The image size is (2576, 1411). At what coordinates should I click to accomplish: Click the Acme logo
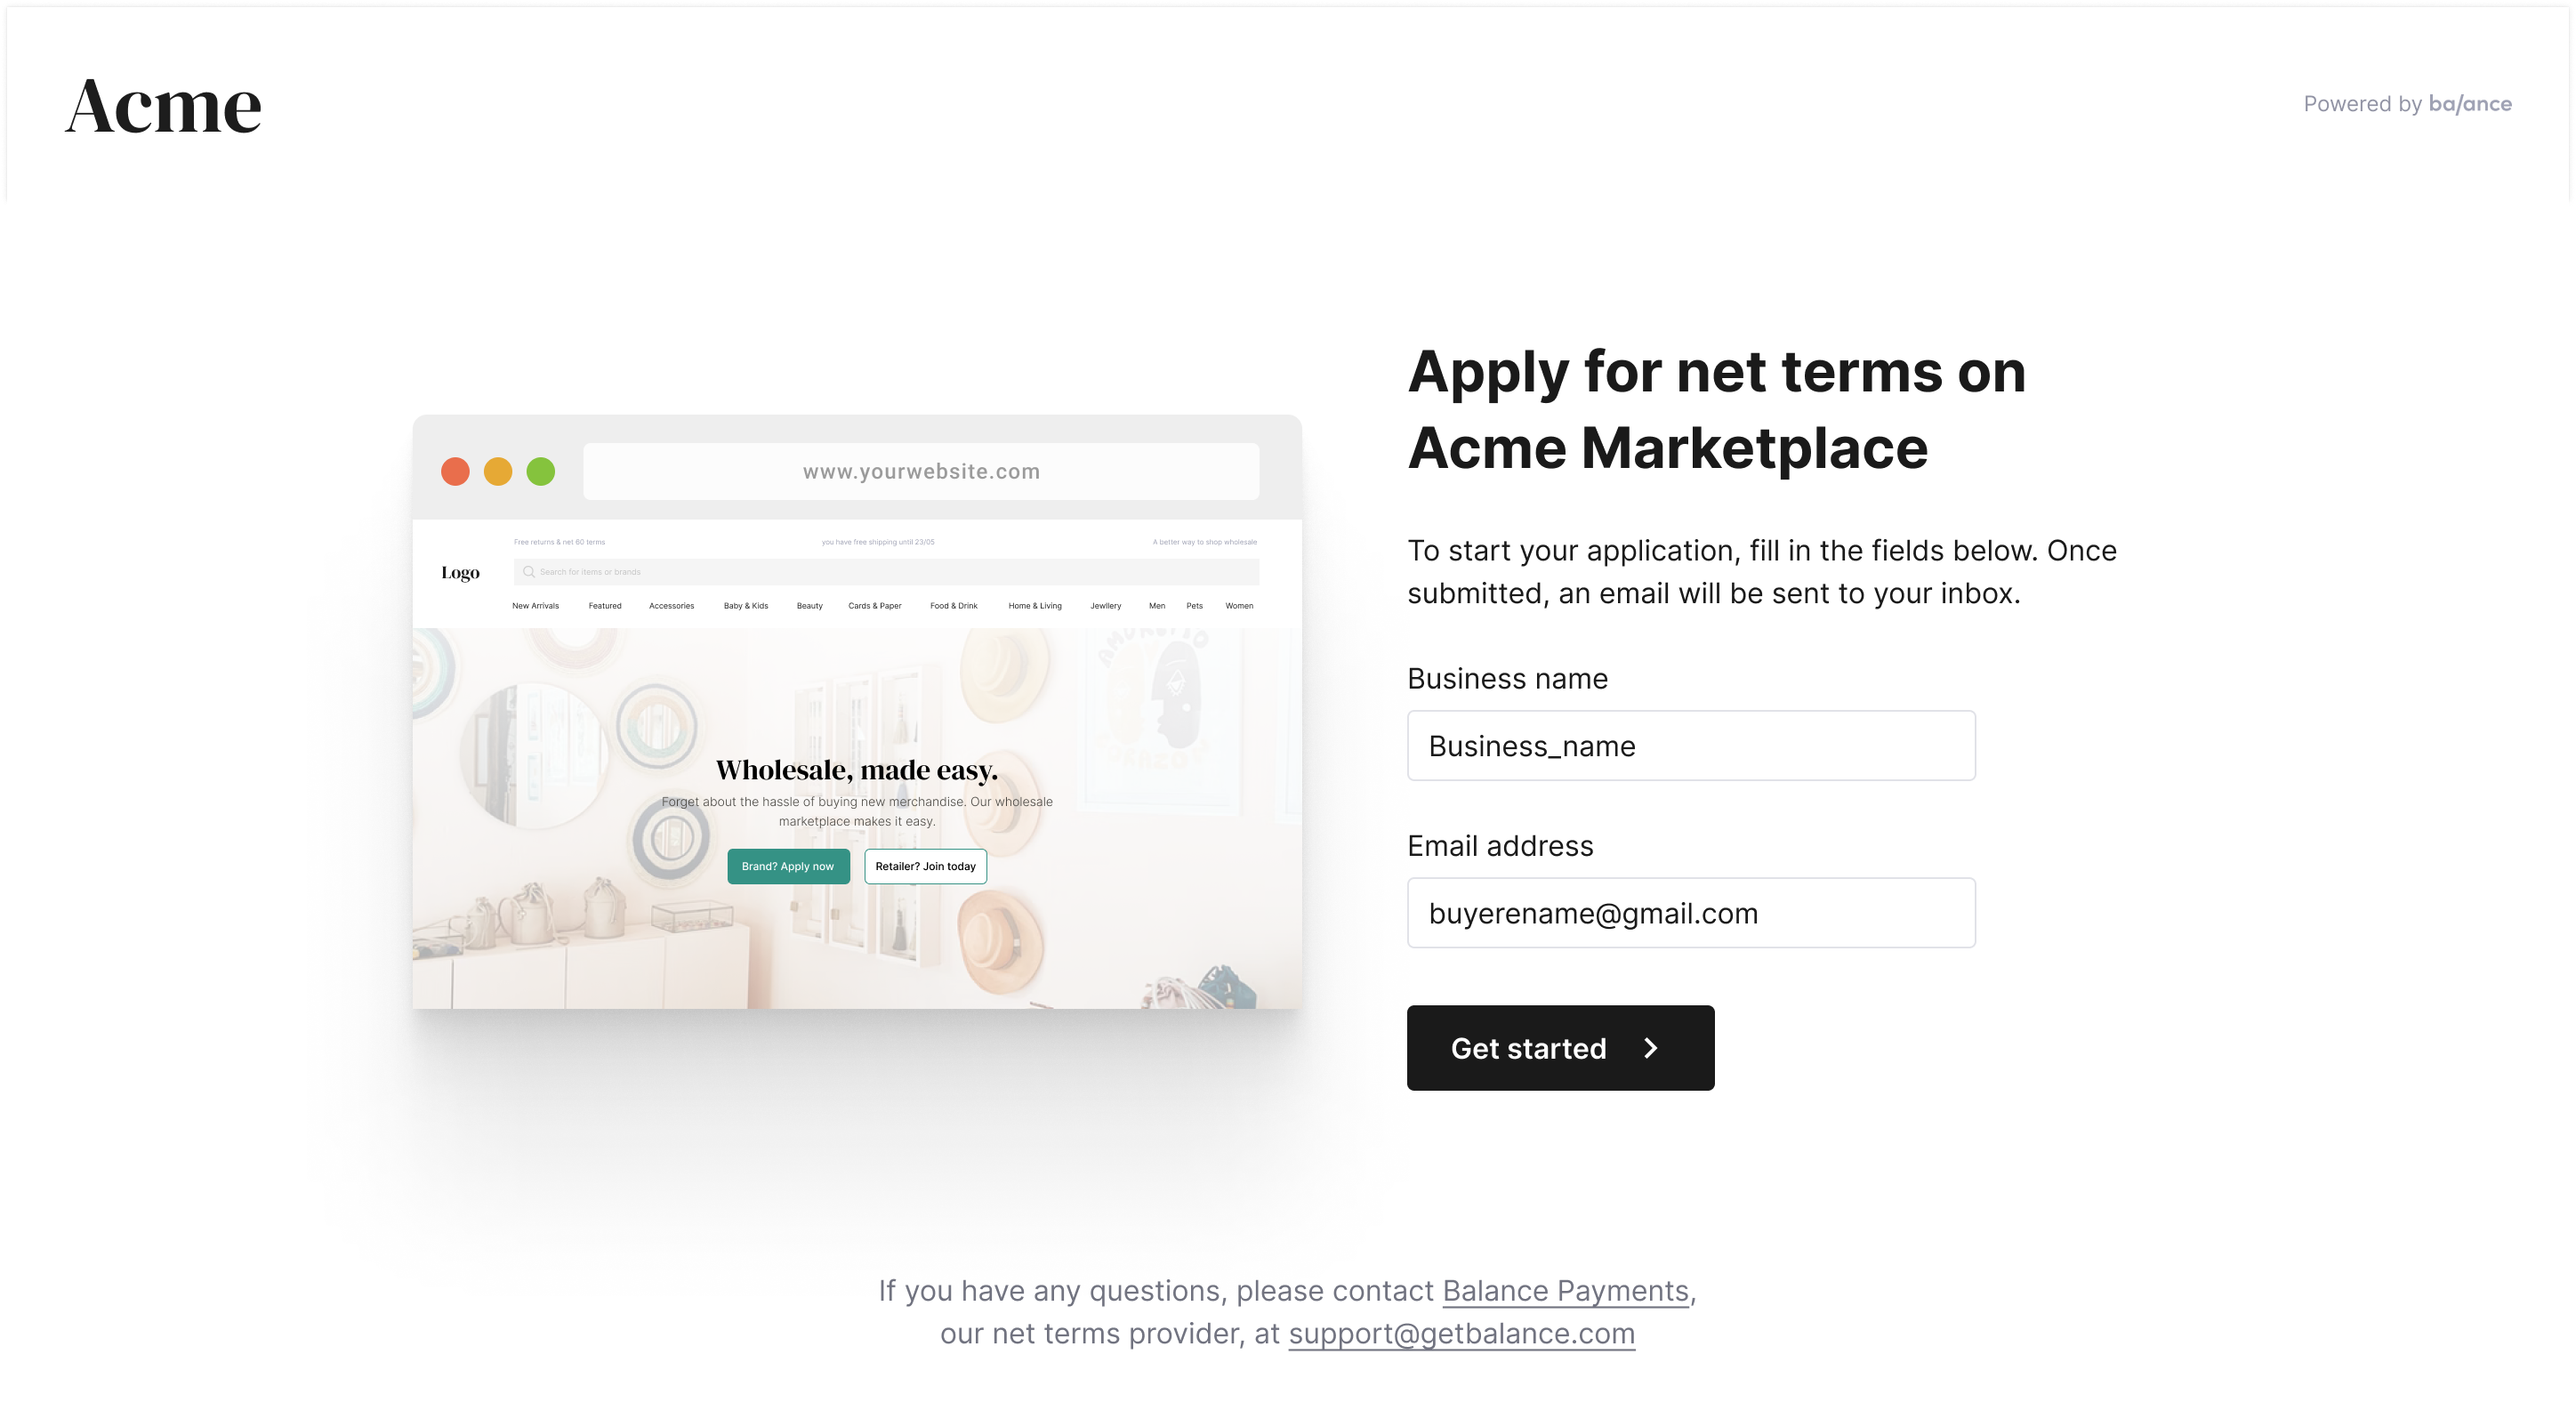pyautogui.click(x=164, y=106)
